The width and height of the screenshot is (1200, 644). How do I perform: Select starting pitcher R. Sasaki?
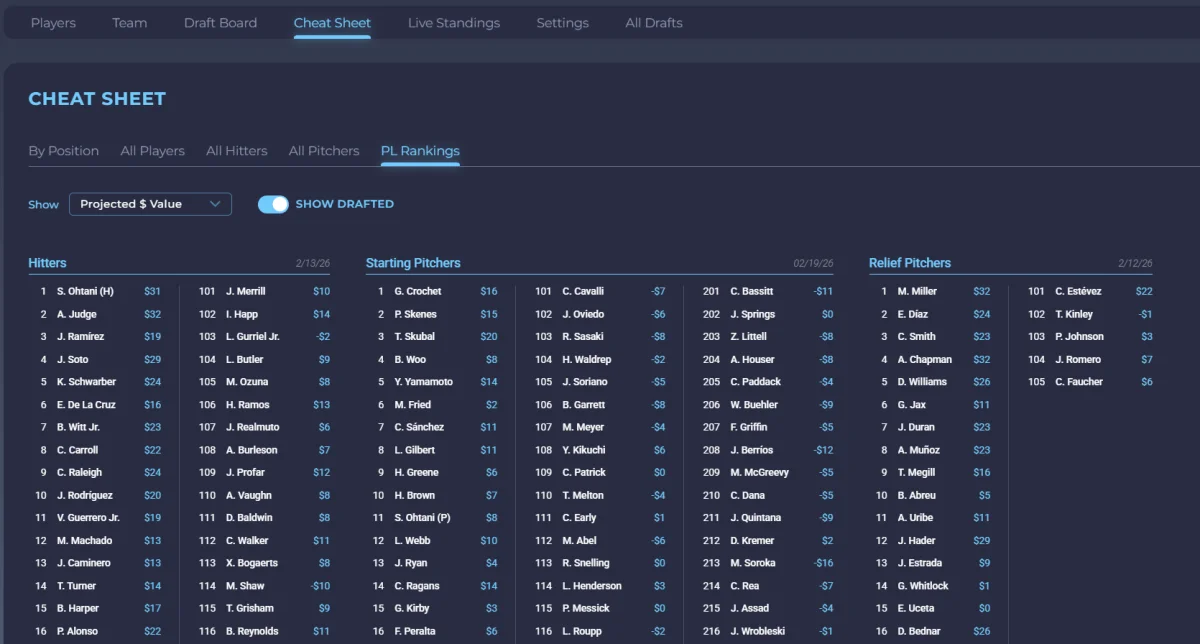click(x=583, y=337)
